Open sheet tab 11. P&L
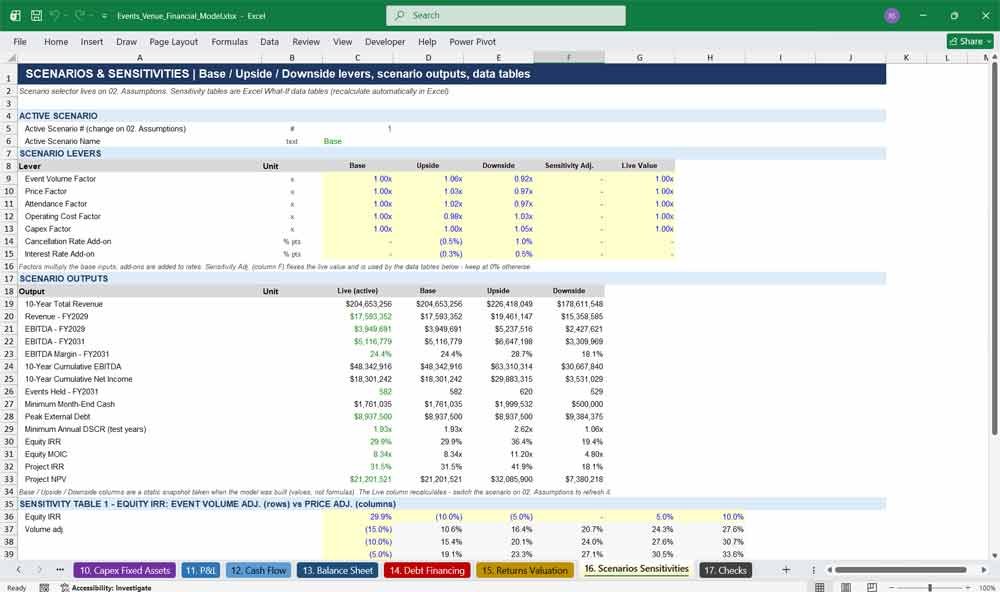This screenshot has width=1000, height=592. [200, 570]
